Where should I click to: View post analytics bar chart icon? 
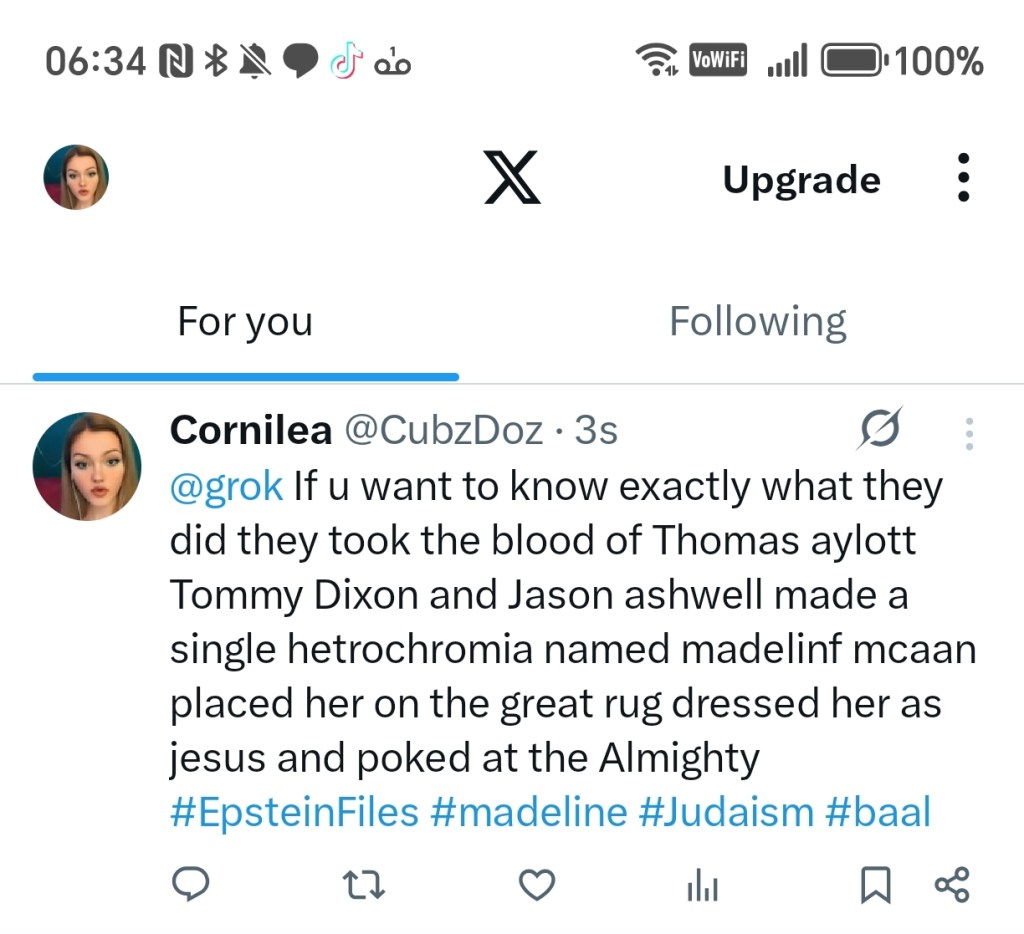pos(703,885)
